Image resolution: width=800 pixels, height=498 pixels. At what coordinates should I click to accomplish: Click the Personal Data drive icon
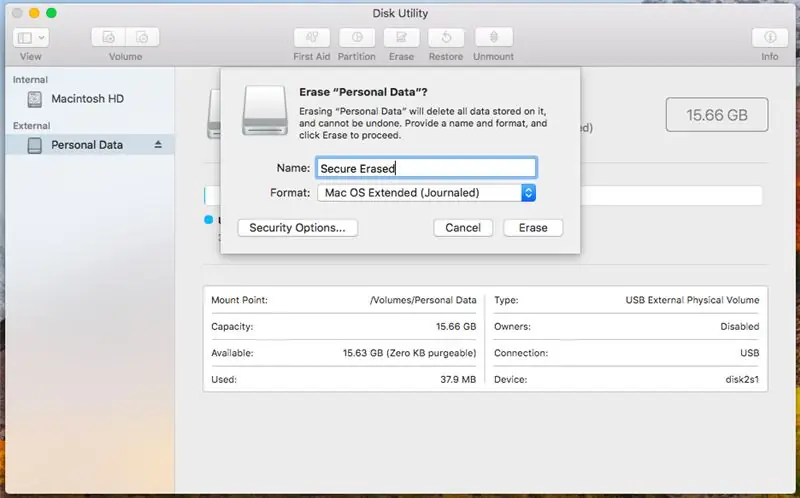[x=35, y=145]
